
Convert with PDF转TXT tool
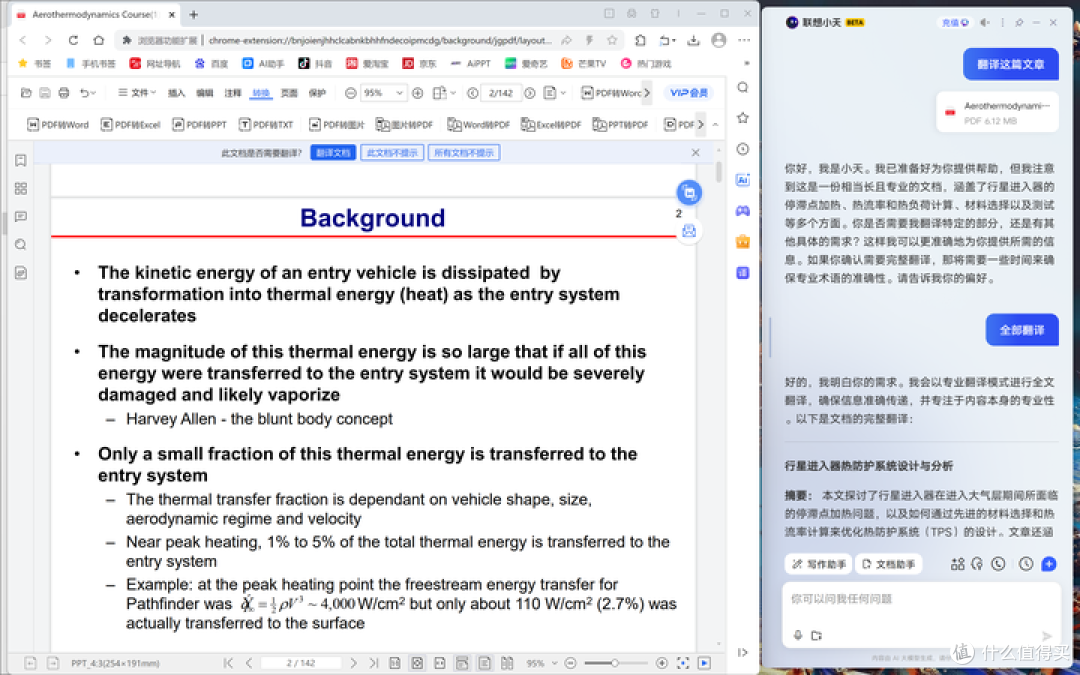(266, 125)
